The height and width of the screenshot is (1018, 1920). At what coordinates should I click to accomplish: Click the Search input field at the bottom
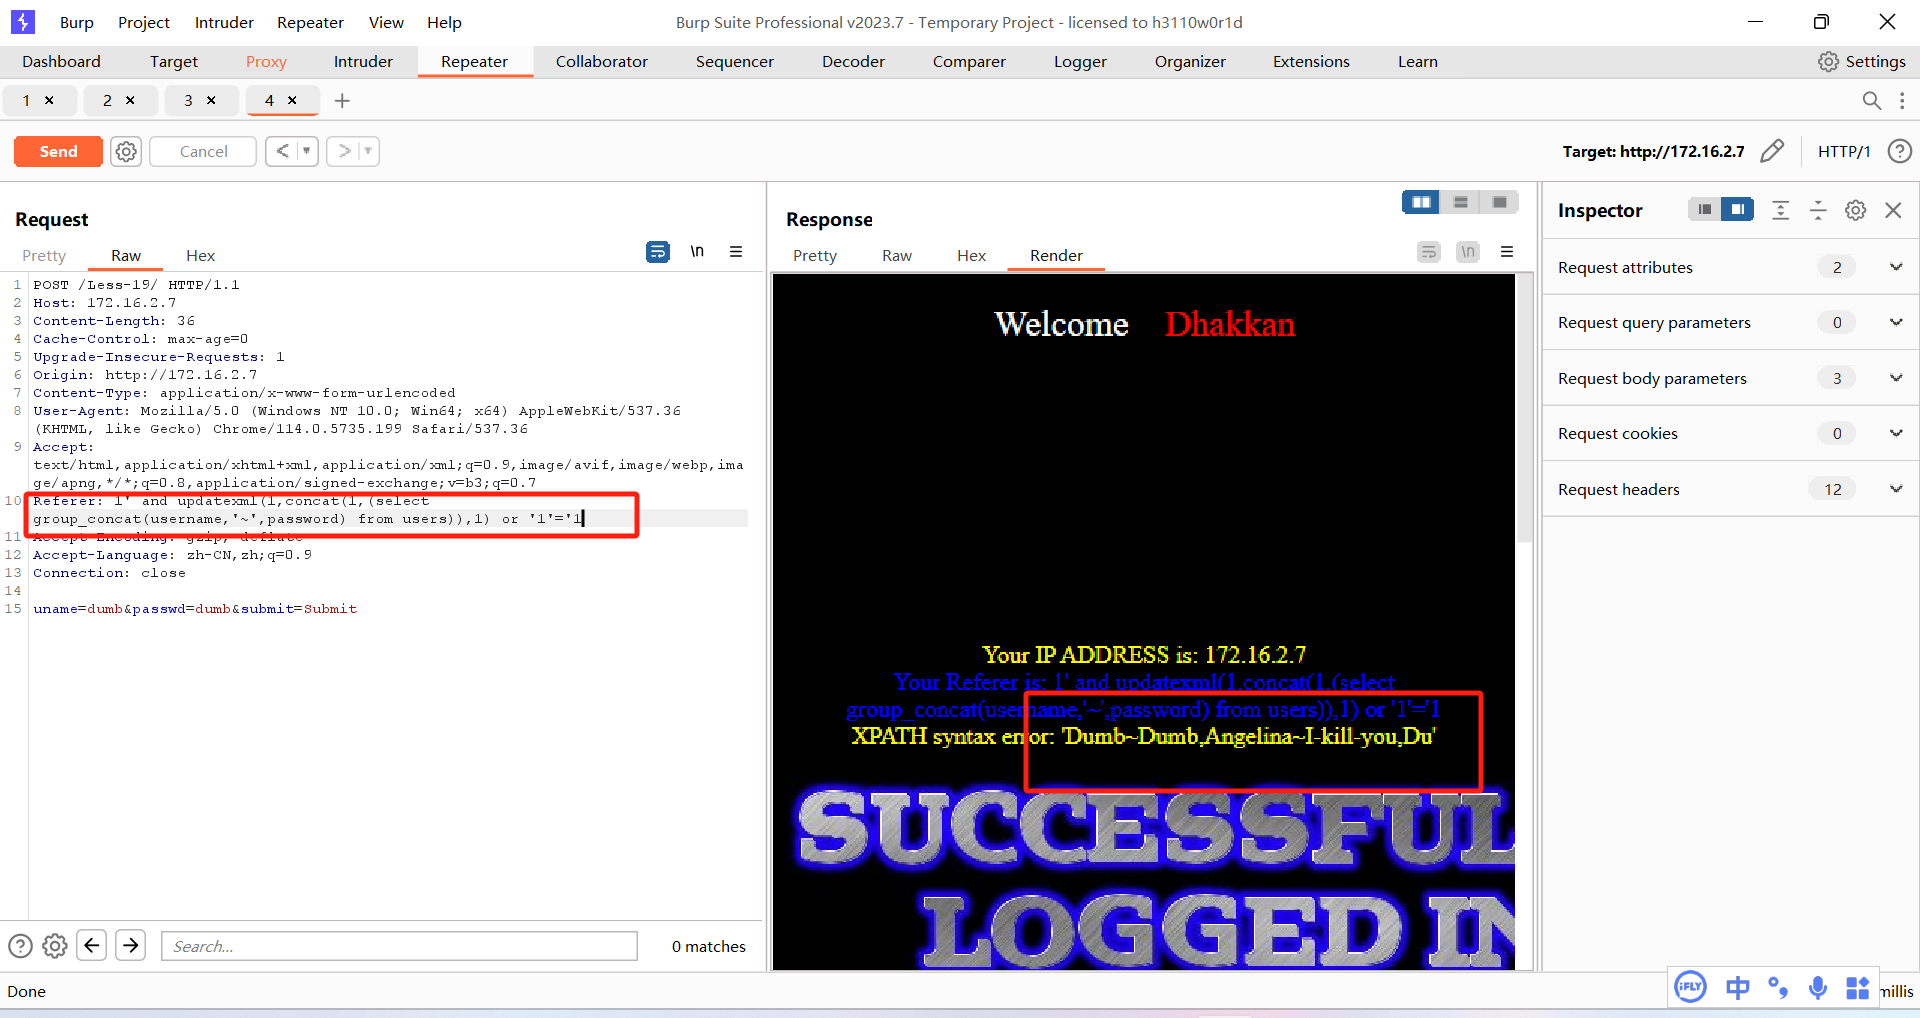398,945
